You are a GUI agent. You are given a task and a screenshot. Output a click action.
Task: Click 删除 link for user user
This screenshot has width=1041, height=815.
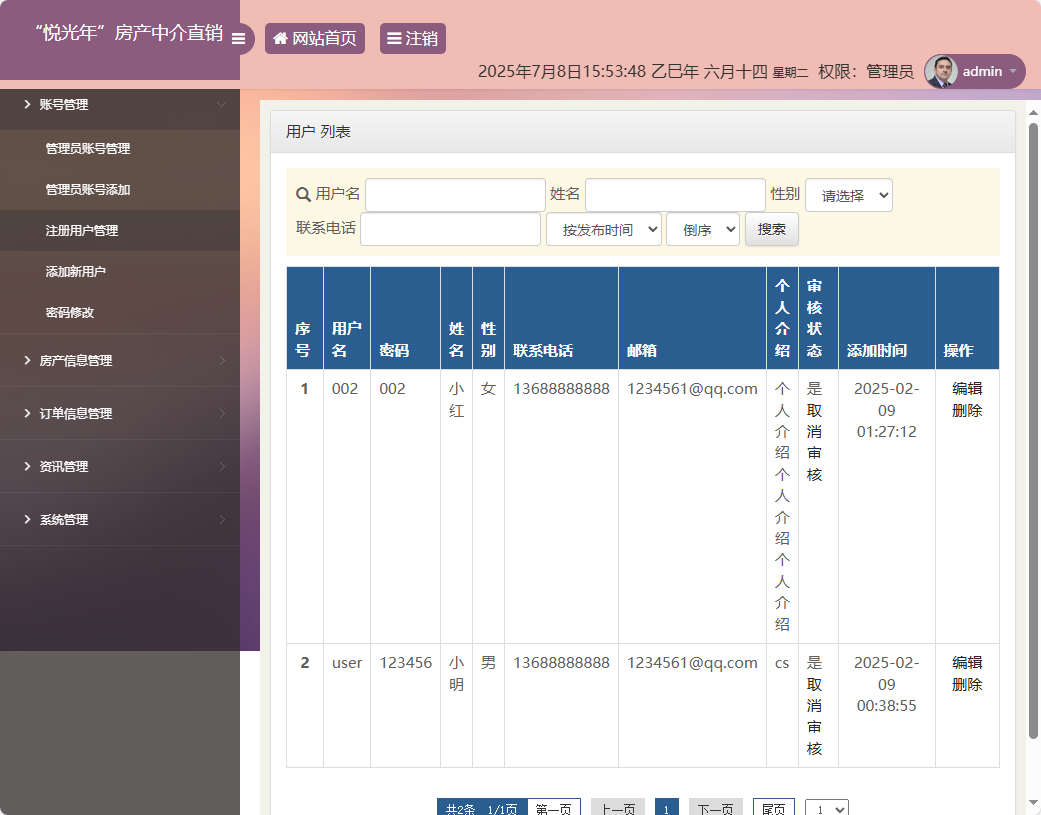coord(966,685)
